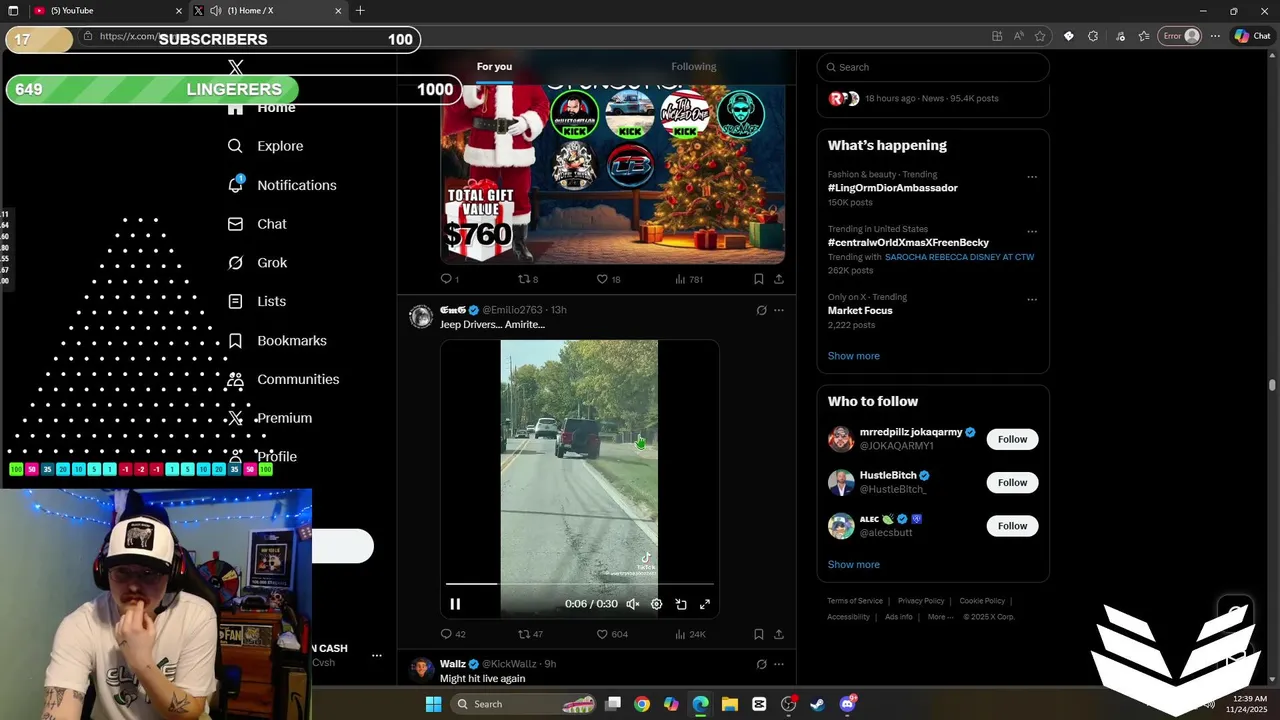Open more options for #LingOrmDiorAmbassador trend

[x=1032, y=177]
